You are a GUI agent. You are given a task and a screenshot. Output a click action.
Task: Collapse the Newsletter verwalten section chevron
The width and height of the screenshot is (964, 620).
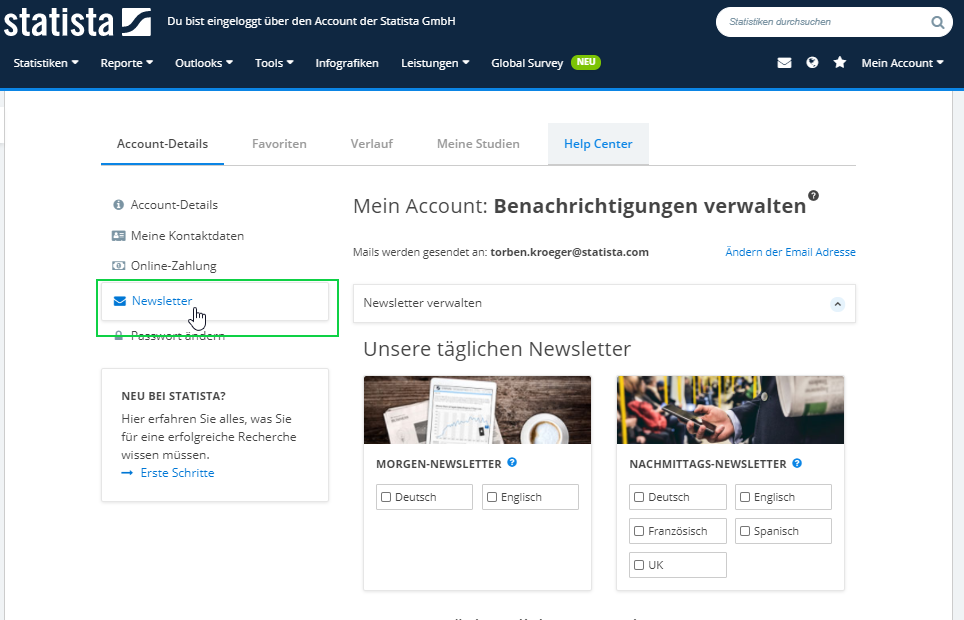837,304
